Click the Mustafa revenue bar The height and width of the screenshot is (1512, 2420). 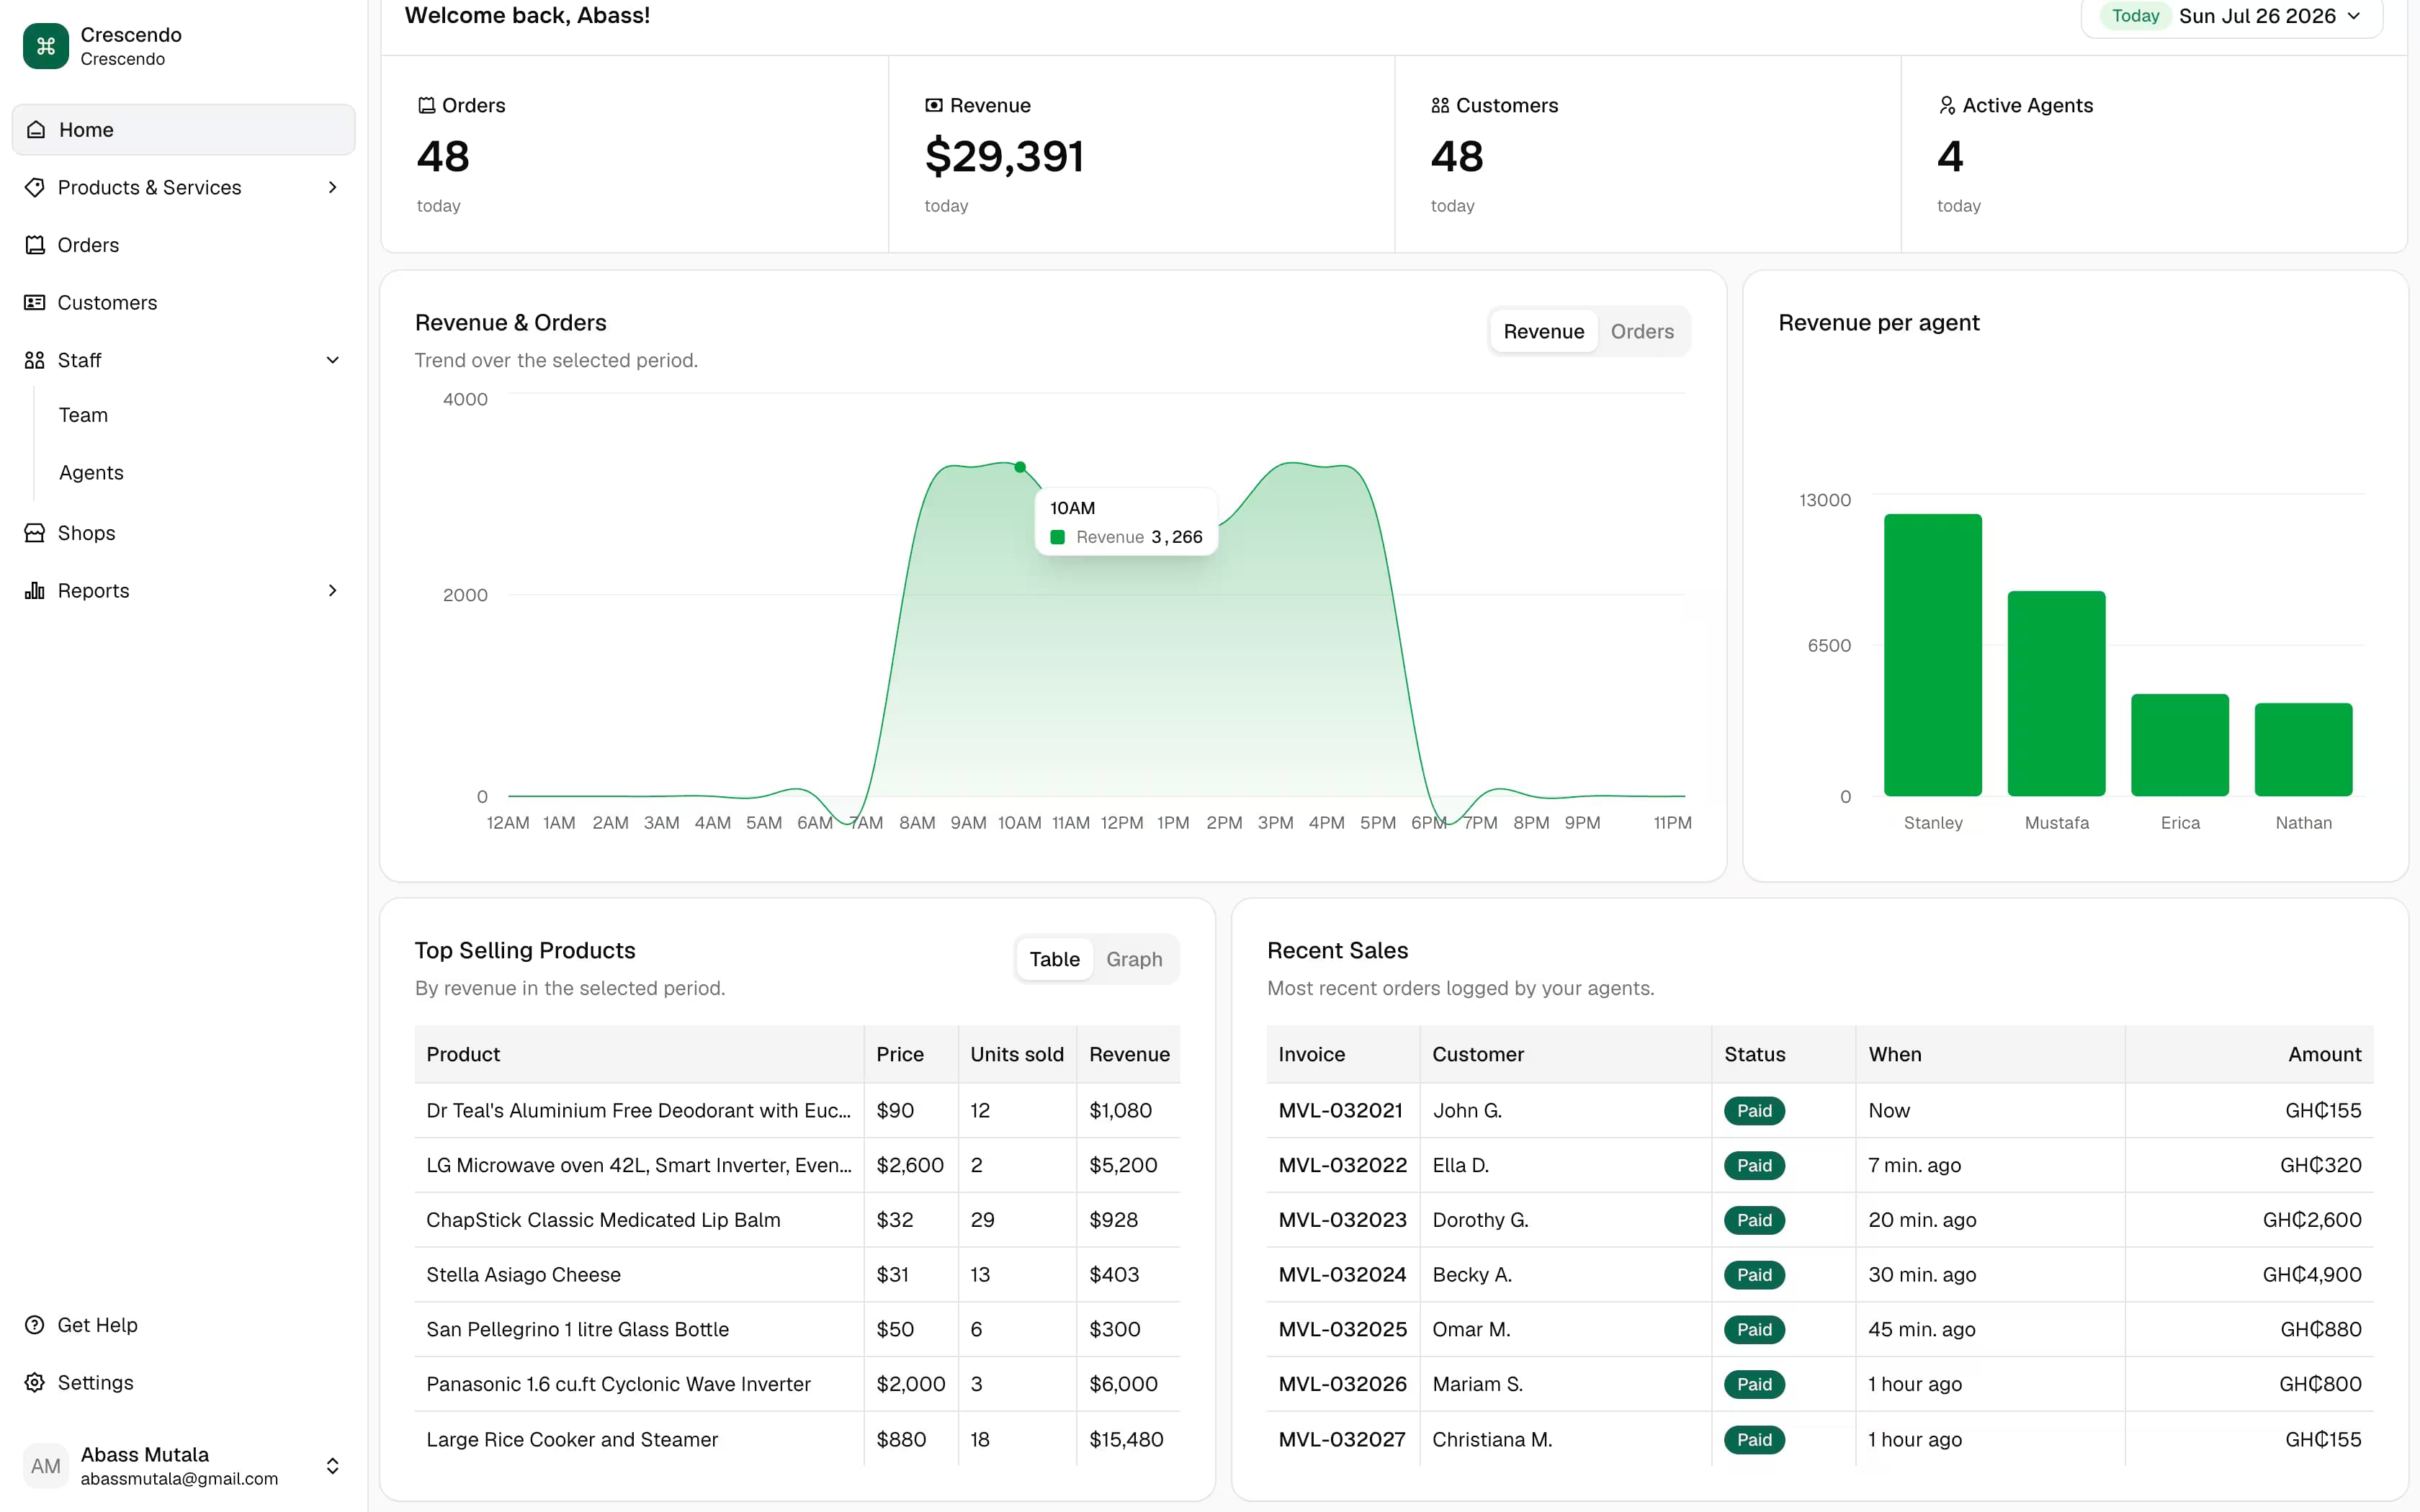tap(2056, 693)
